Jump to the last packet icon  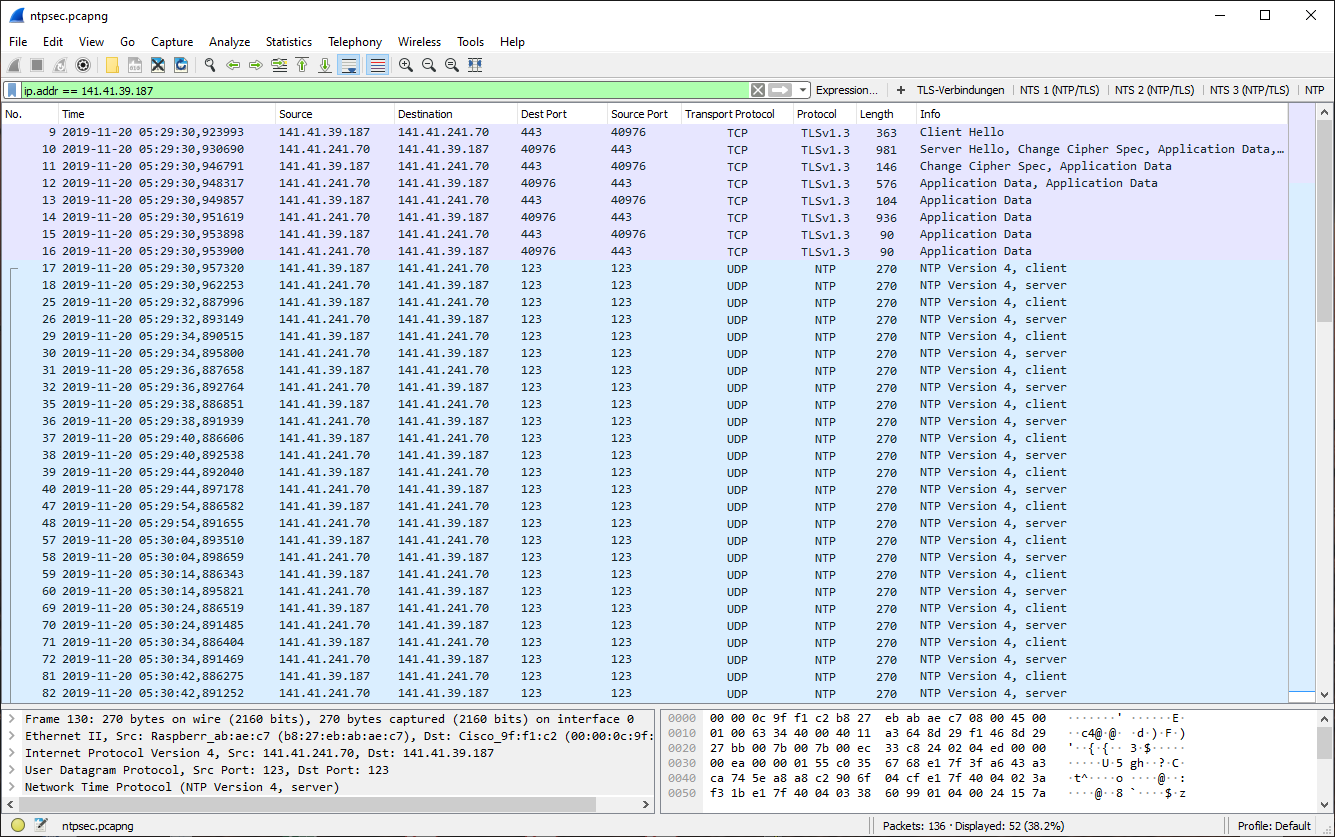coord(325,65)
